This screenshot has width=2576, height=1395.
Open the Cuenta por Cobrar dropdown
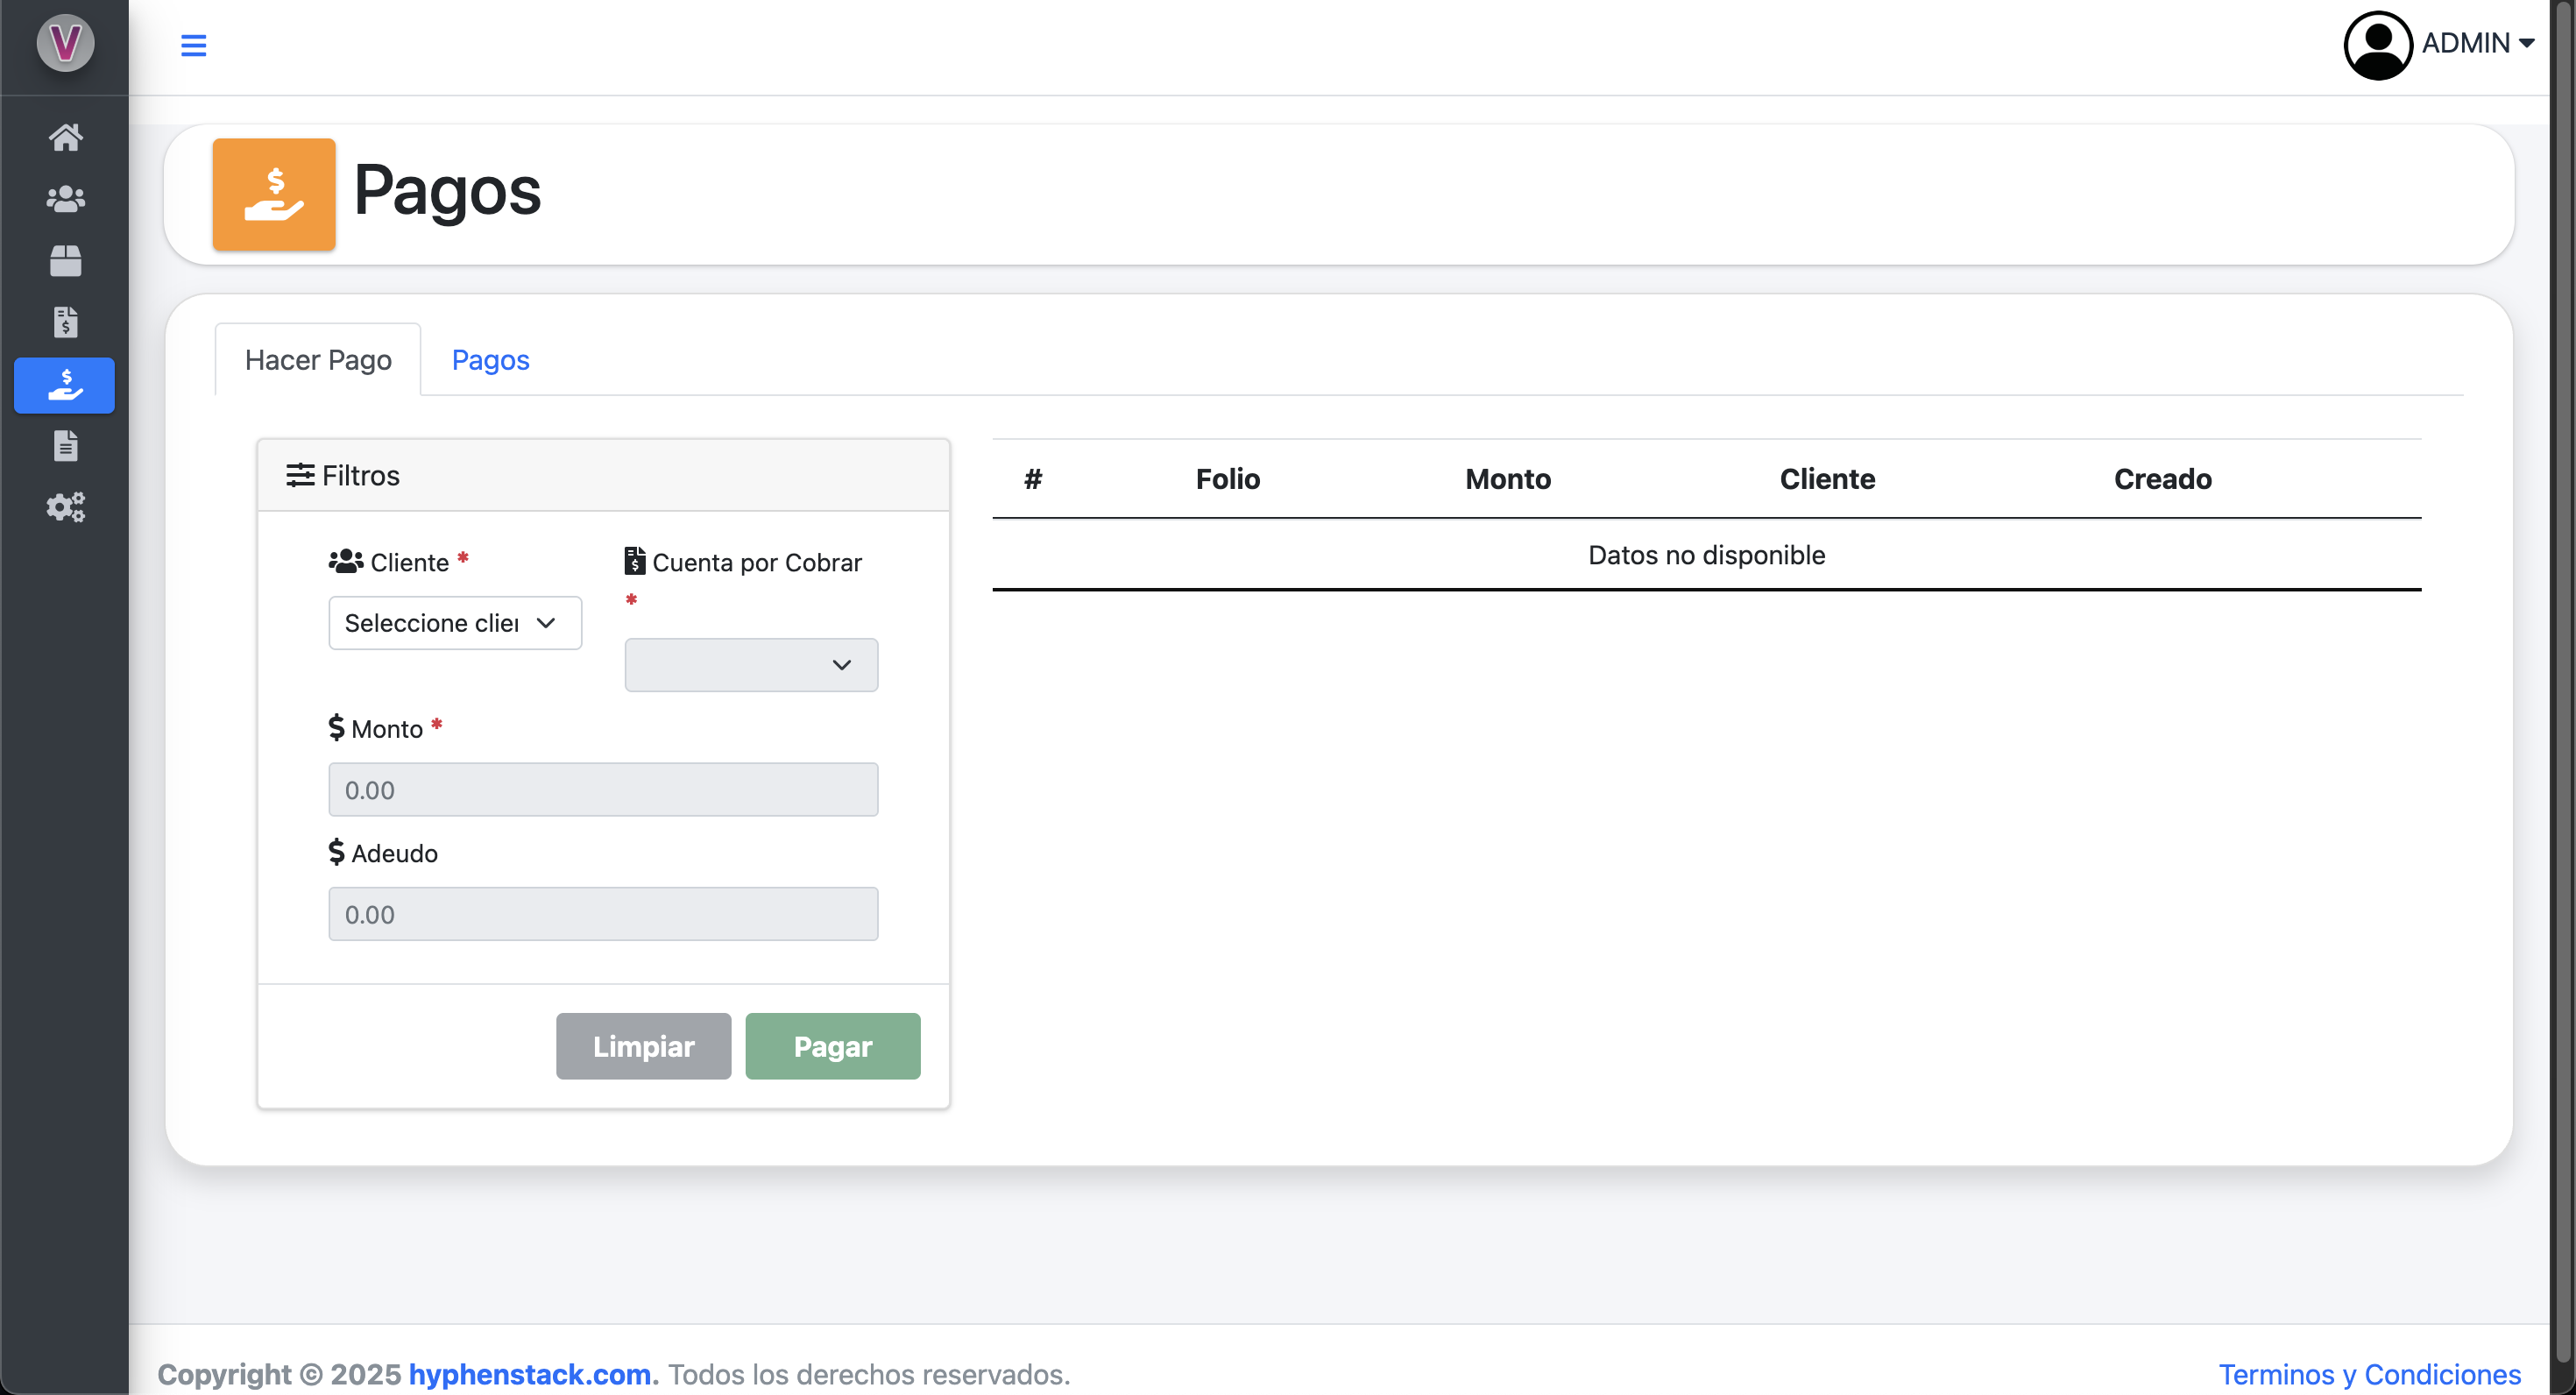pyautogui.click(x=750, y=665)
